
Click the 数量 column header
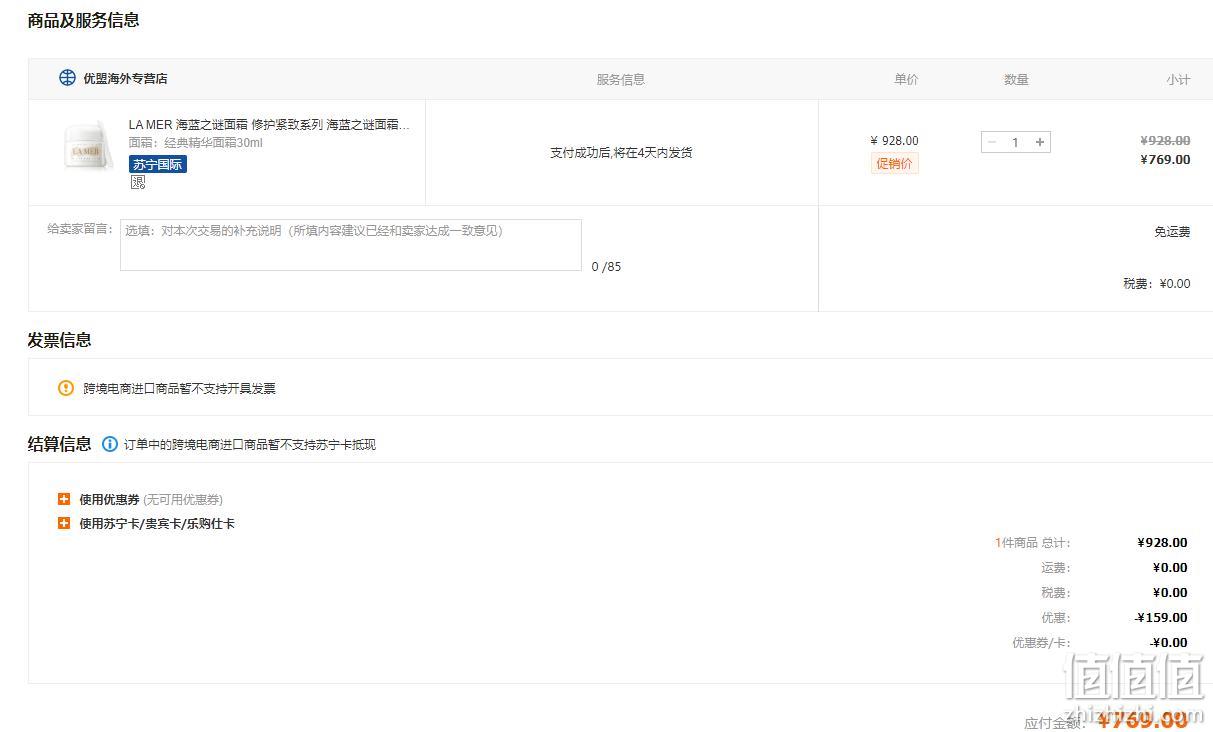tap(1016, 80)
